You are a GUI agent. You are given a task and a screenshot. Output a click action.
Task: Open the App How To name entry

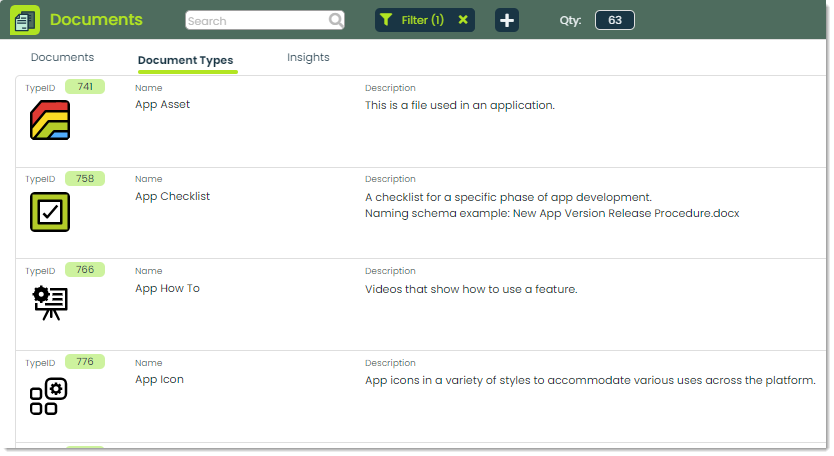168,288
